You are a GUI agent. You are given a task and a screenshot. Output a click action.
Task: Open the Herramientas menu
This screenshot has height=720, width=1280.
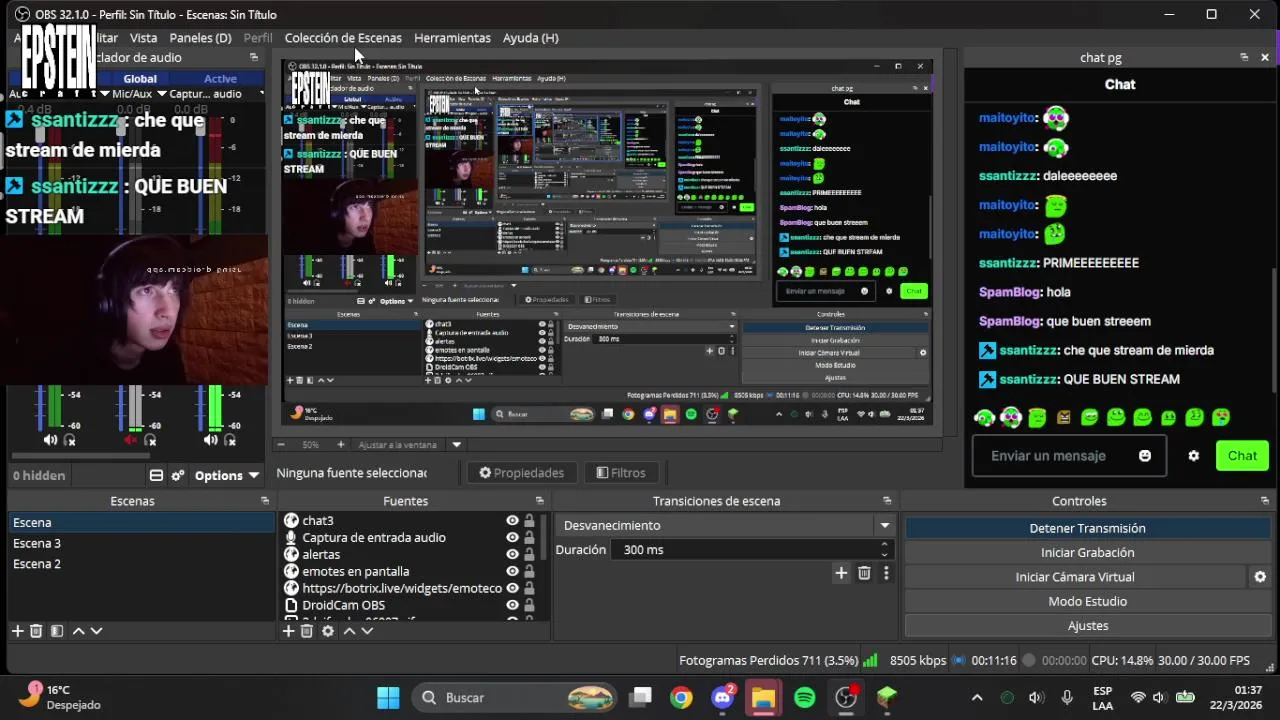(452, 38)
